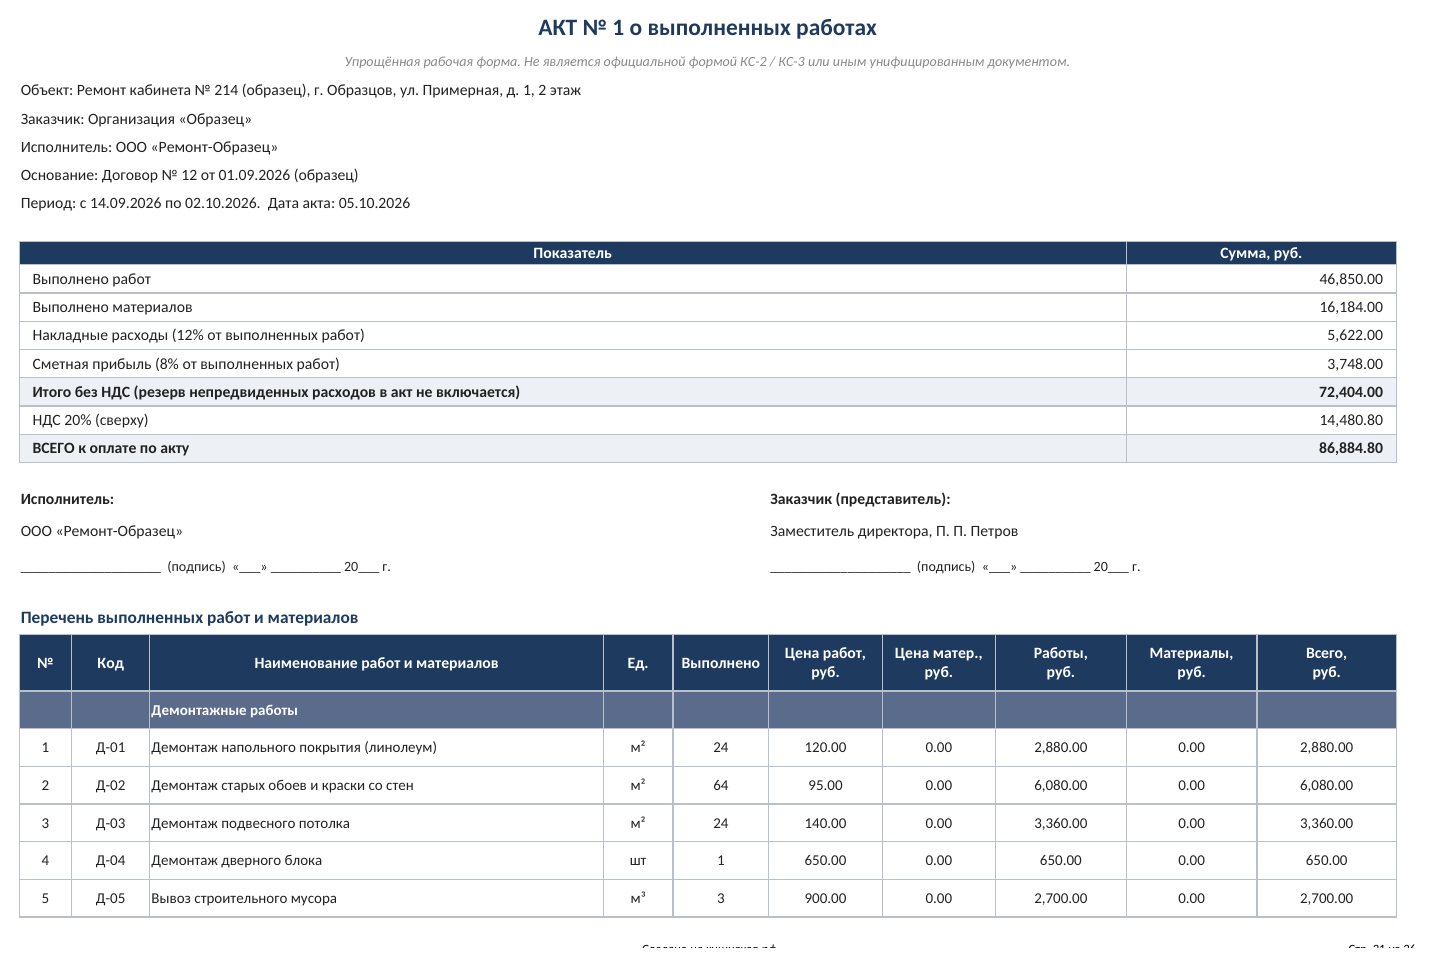Select 'Вывоз строительного мусора' cell

pos(376,898)
